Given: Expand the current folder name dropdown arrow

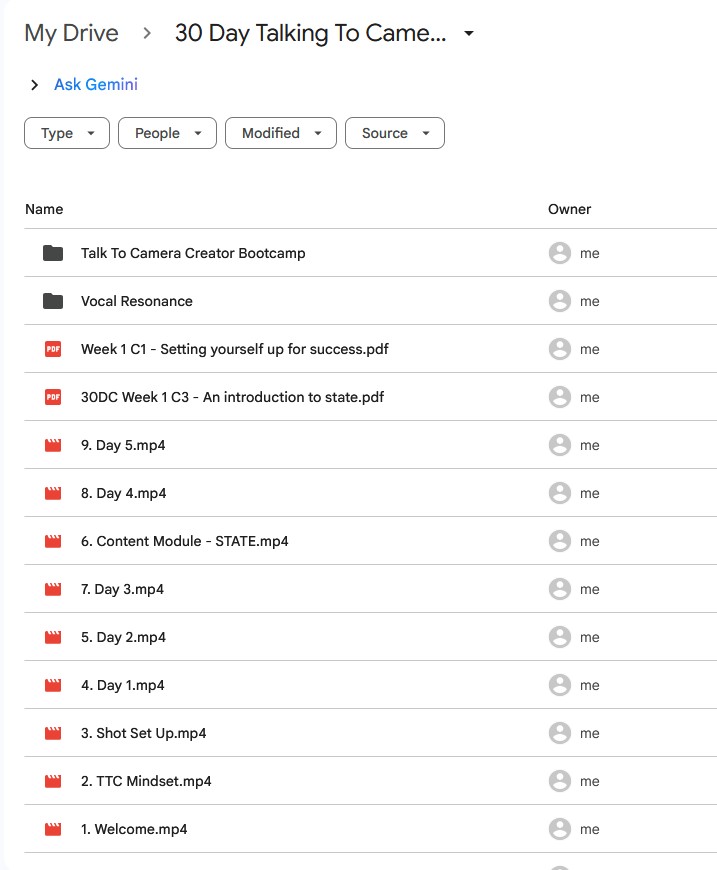Looking at the screenshot, I should click(x=469, y=34).
